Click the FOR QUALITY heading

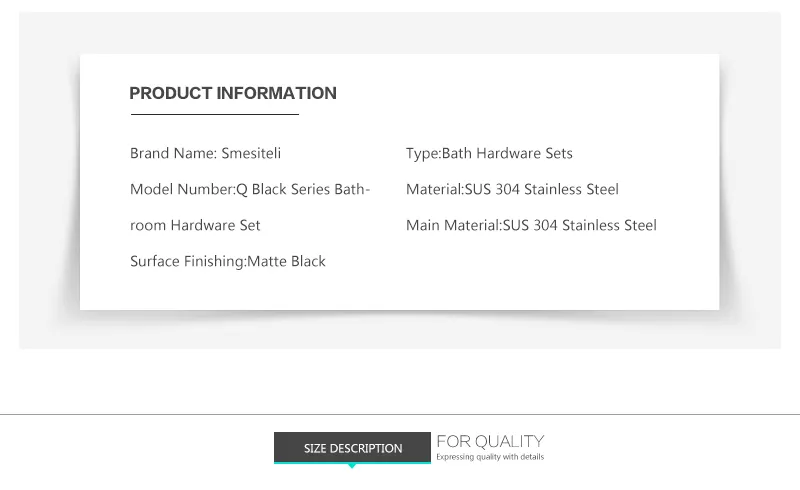pyautogui.click(x=490, y=441)
